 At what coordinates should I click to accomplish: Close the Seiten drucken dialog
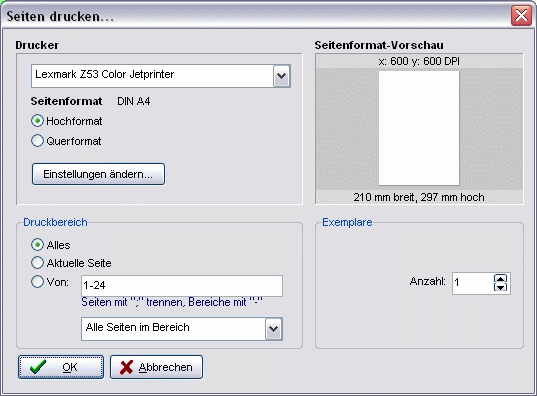(x=521, y=15)
